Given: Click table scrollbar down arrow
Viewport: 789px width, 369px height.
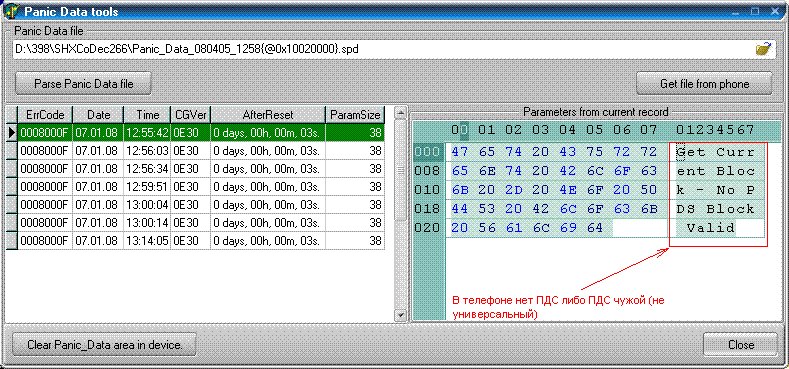Looking at the screenshot, I should point(401,315).
